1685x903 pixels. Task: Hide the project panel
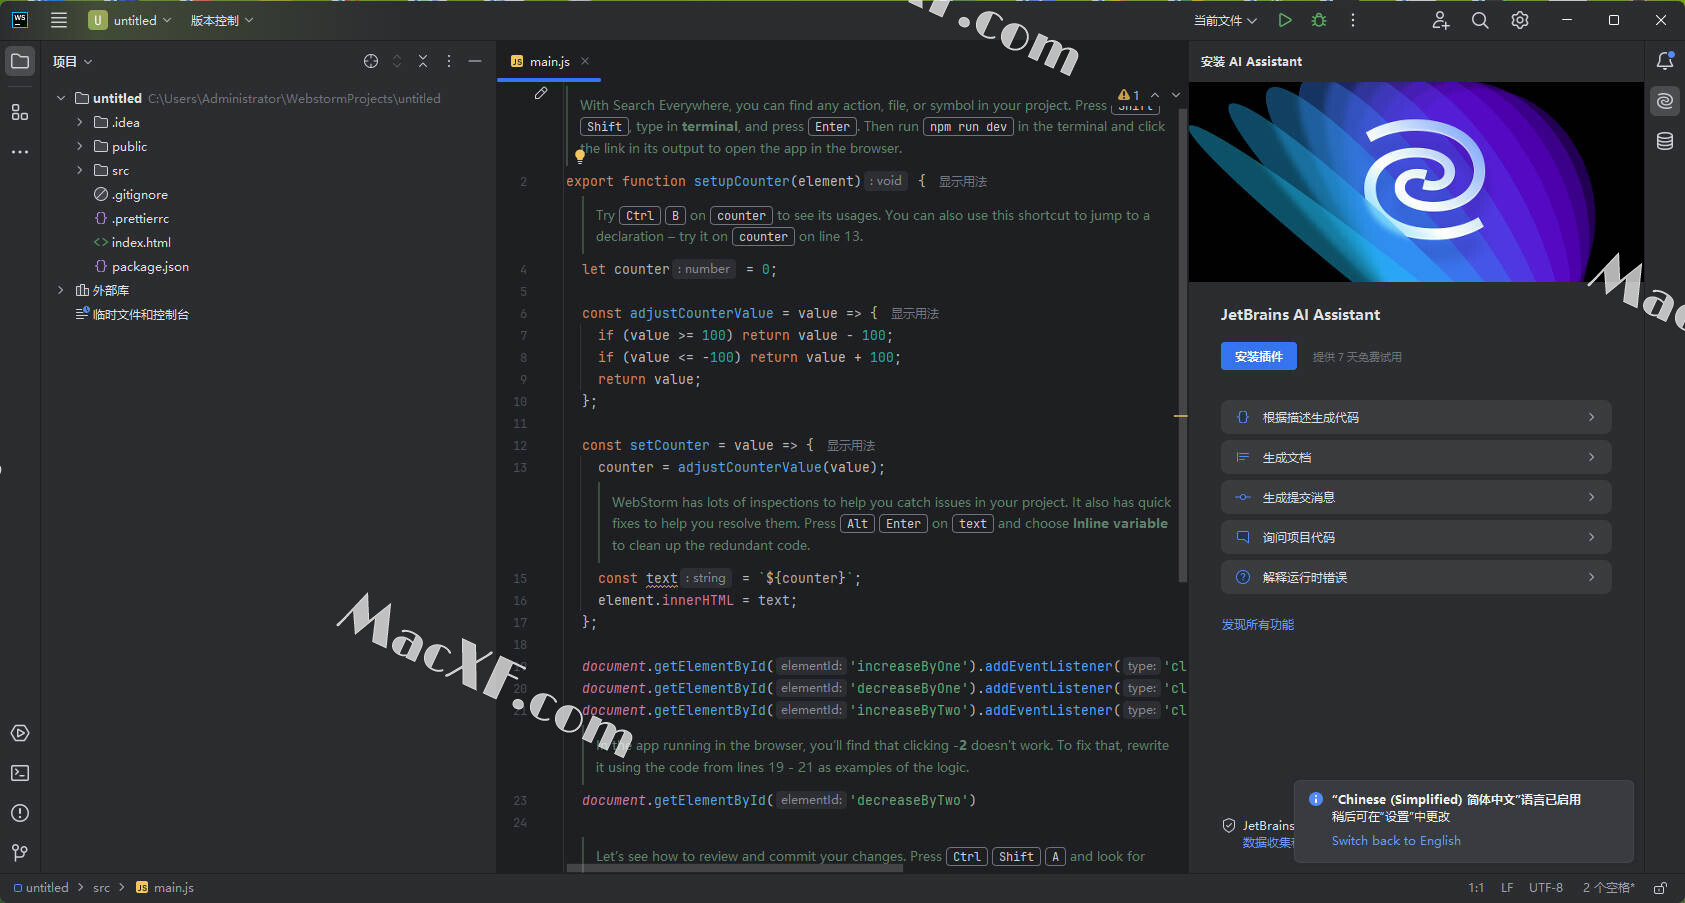[x=475, y=61]
